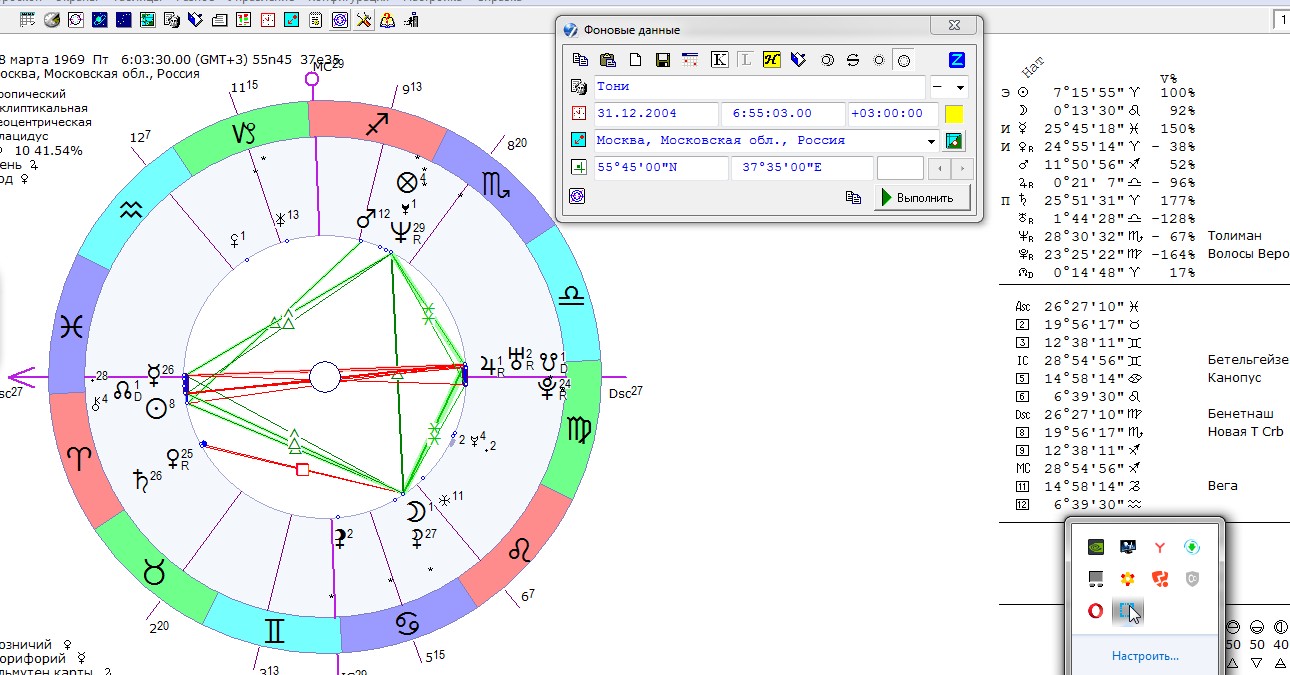Open the map picker icon beside place
The image size is (1290, 675).
pyautogui.click(x=954, y=141)
